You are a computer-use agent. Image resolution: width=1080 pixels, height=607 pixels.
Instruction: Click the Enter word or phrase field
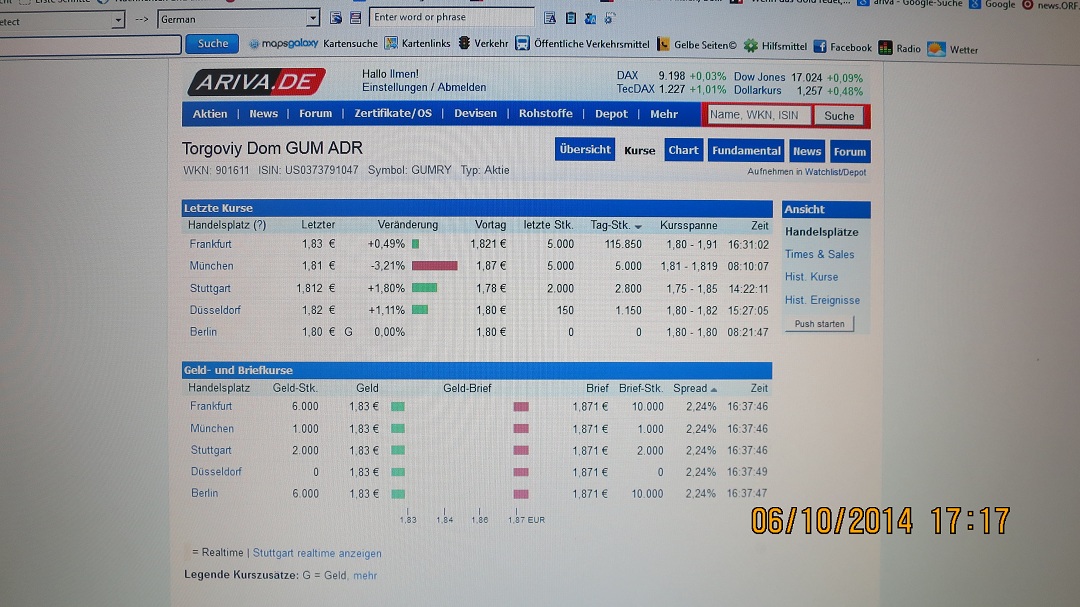(451, 17)
